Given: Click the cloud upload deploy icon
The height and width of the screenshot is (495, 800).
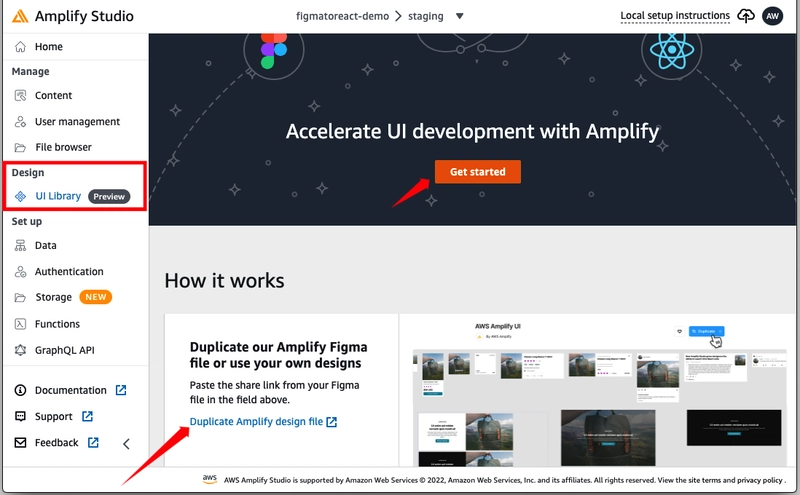Looking at the screenshot, I should coord(746,16).
